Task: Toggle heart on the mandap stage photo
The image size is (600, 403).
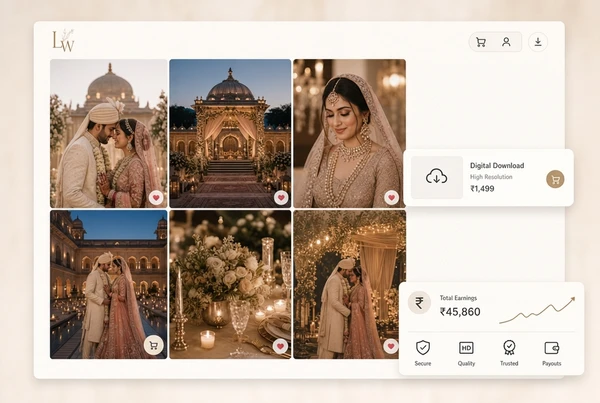Action: click(x=281, y=197)
